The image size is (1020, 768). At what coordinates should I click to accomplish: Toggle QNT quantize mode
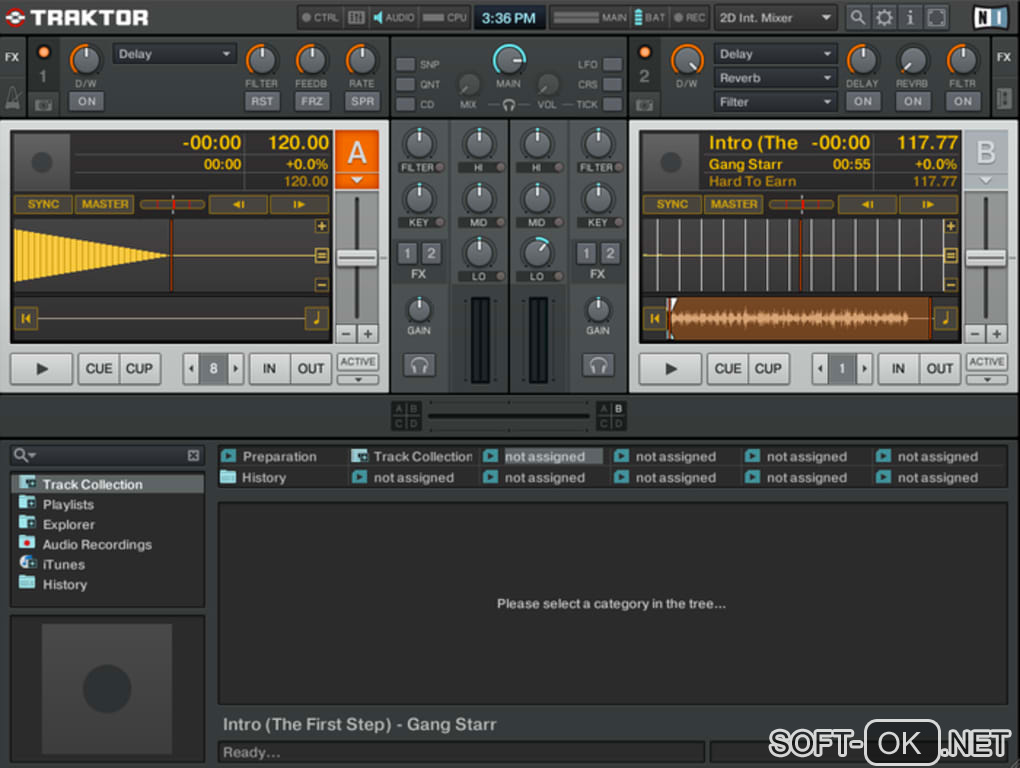(x=405, y=84)
